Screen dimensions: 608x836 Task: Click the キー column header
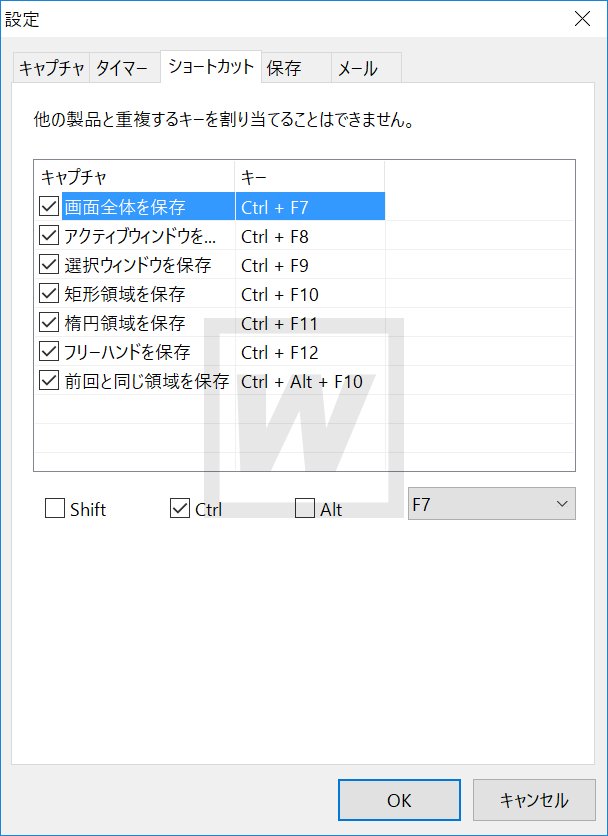pos(310,176)
